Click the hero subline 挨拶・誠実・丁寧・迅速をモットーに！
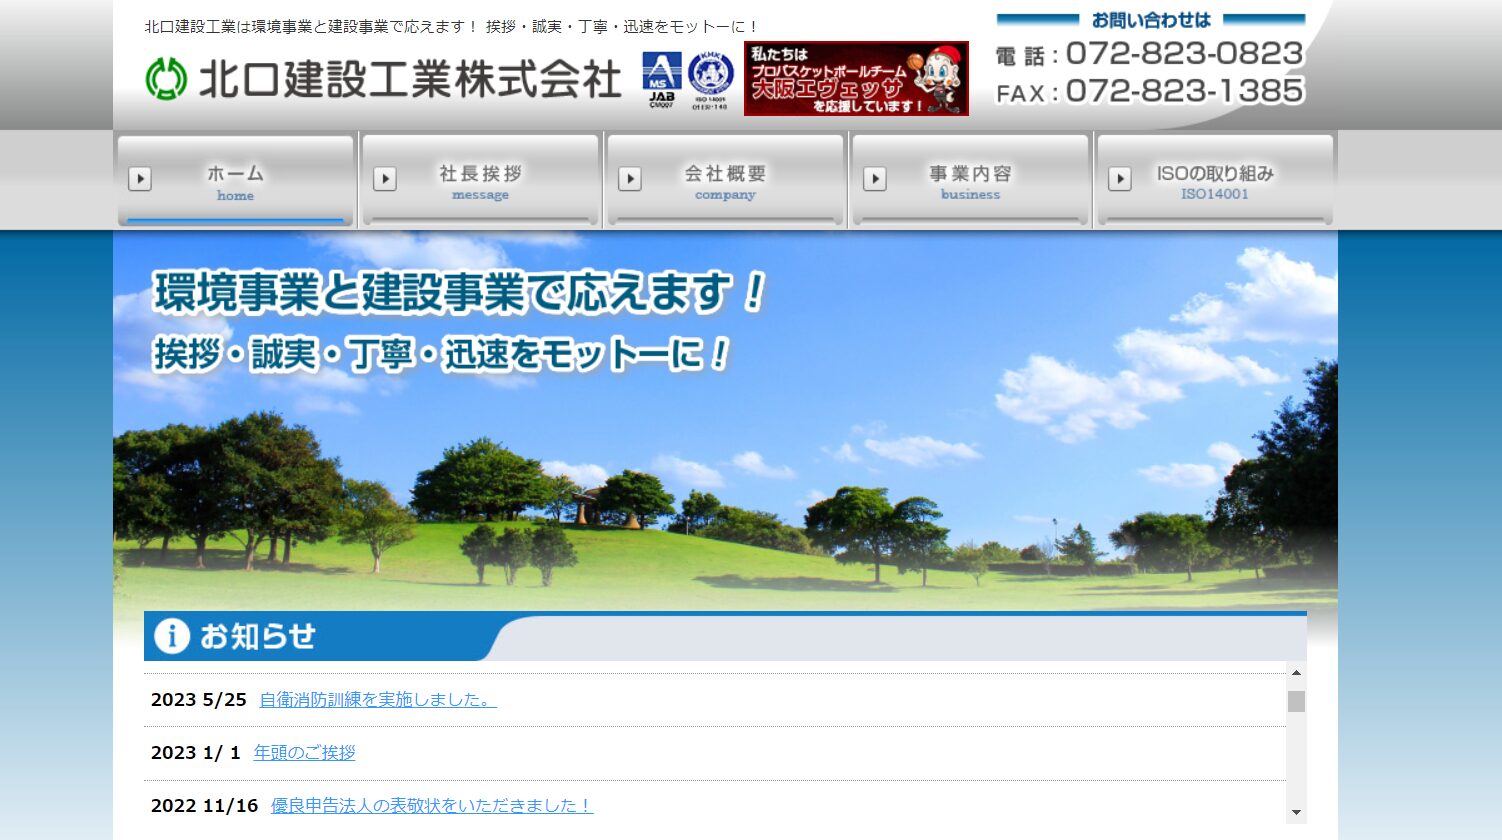Screen dimensions: 1502x840 [442, 354]
